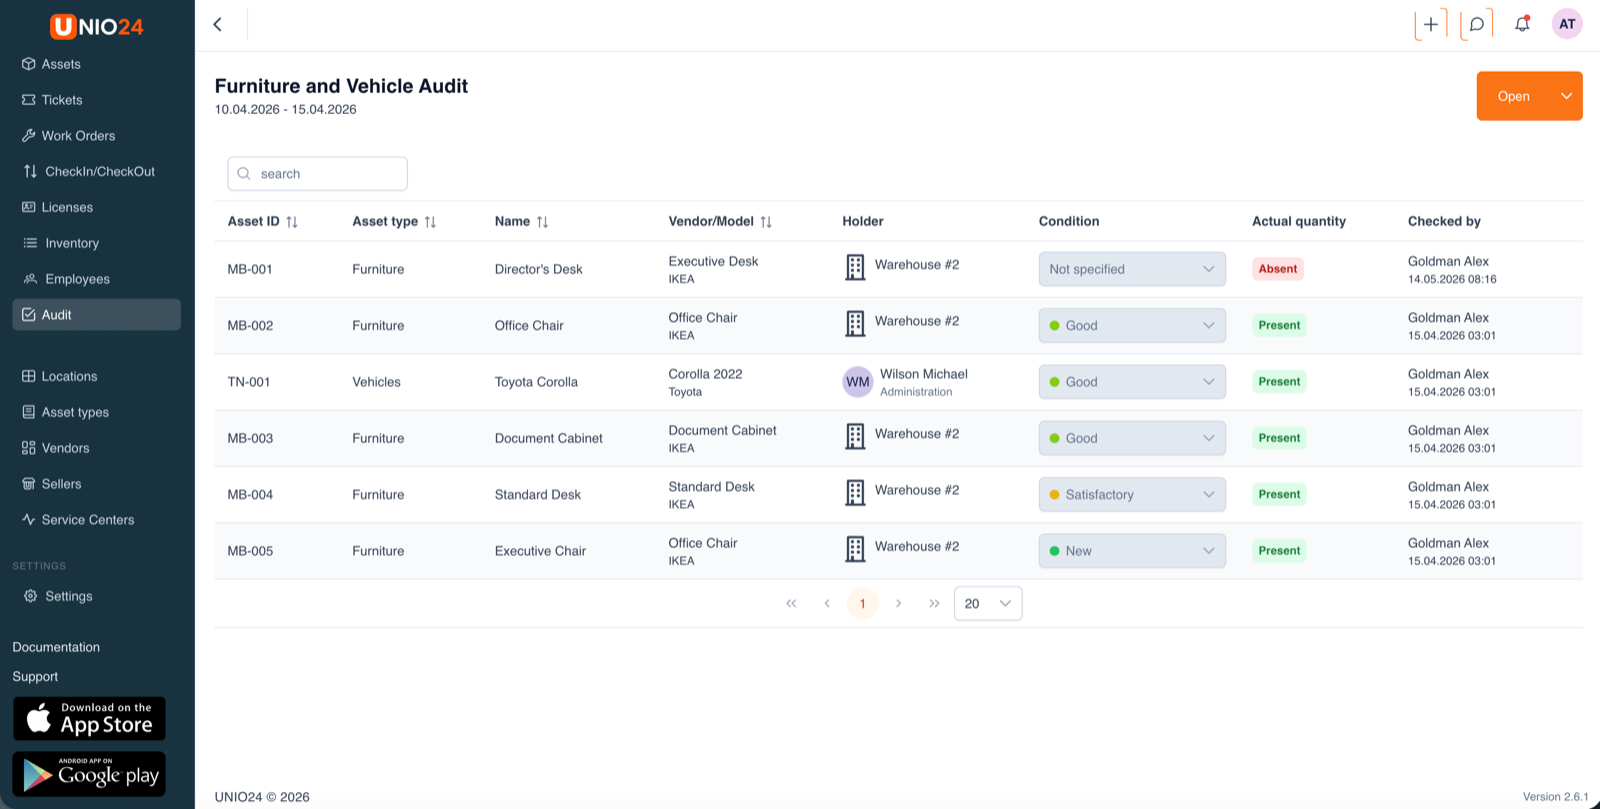Click holder Wilson Michael

pyautogui.click(x=924, y=374)
